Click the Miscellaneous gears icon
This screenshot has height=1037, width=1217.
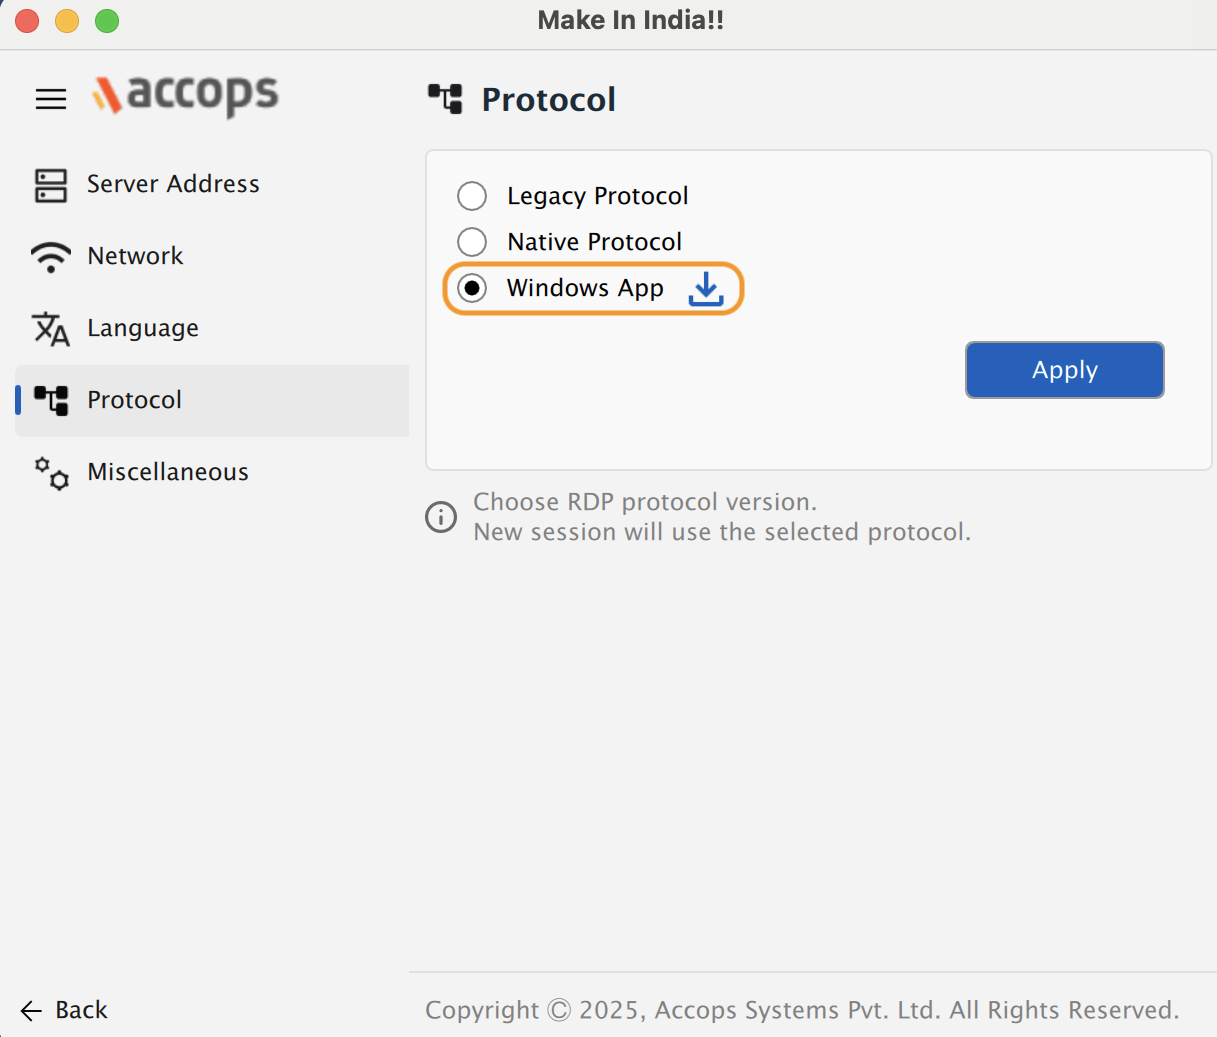point(51,473)
